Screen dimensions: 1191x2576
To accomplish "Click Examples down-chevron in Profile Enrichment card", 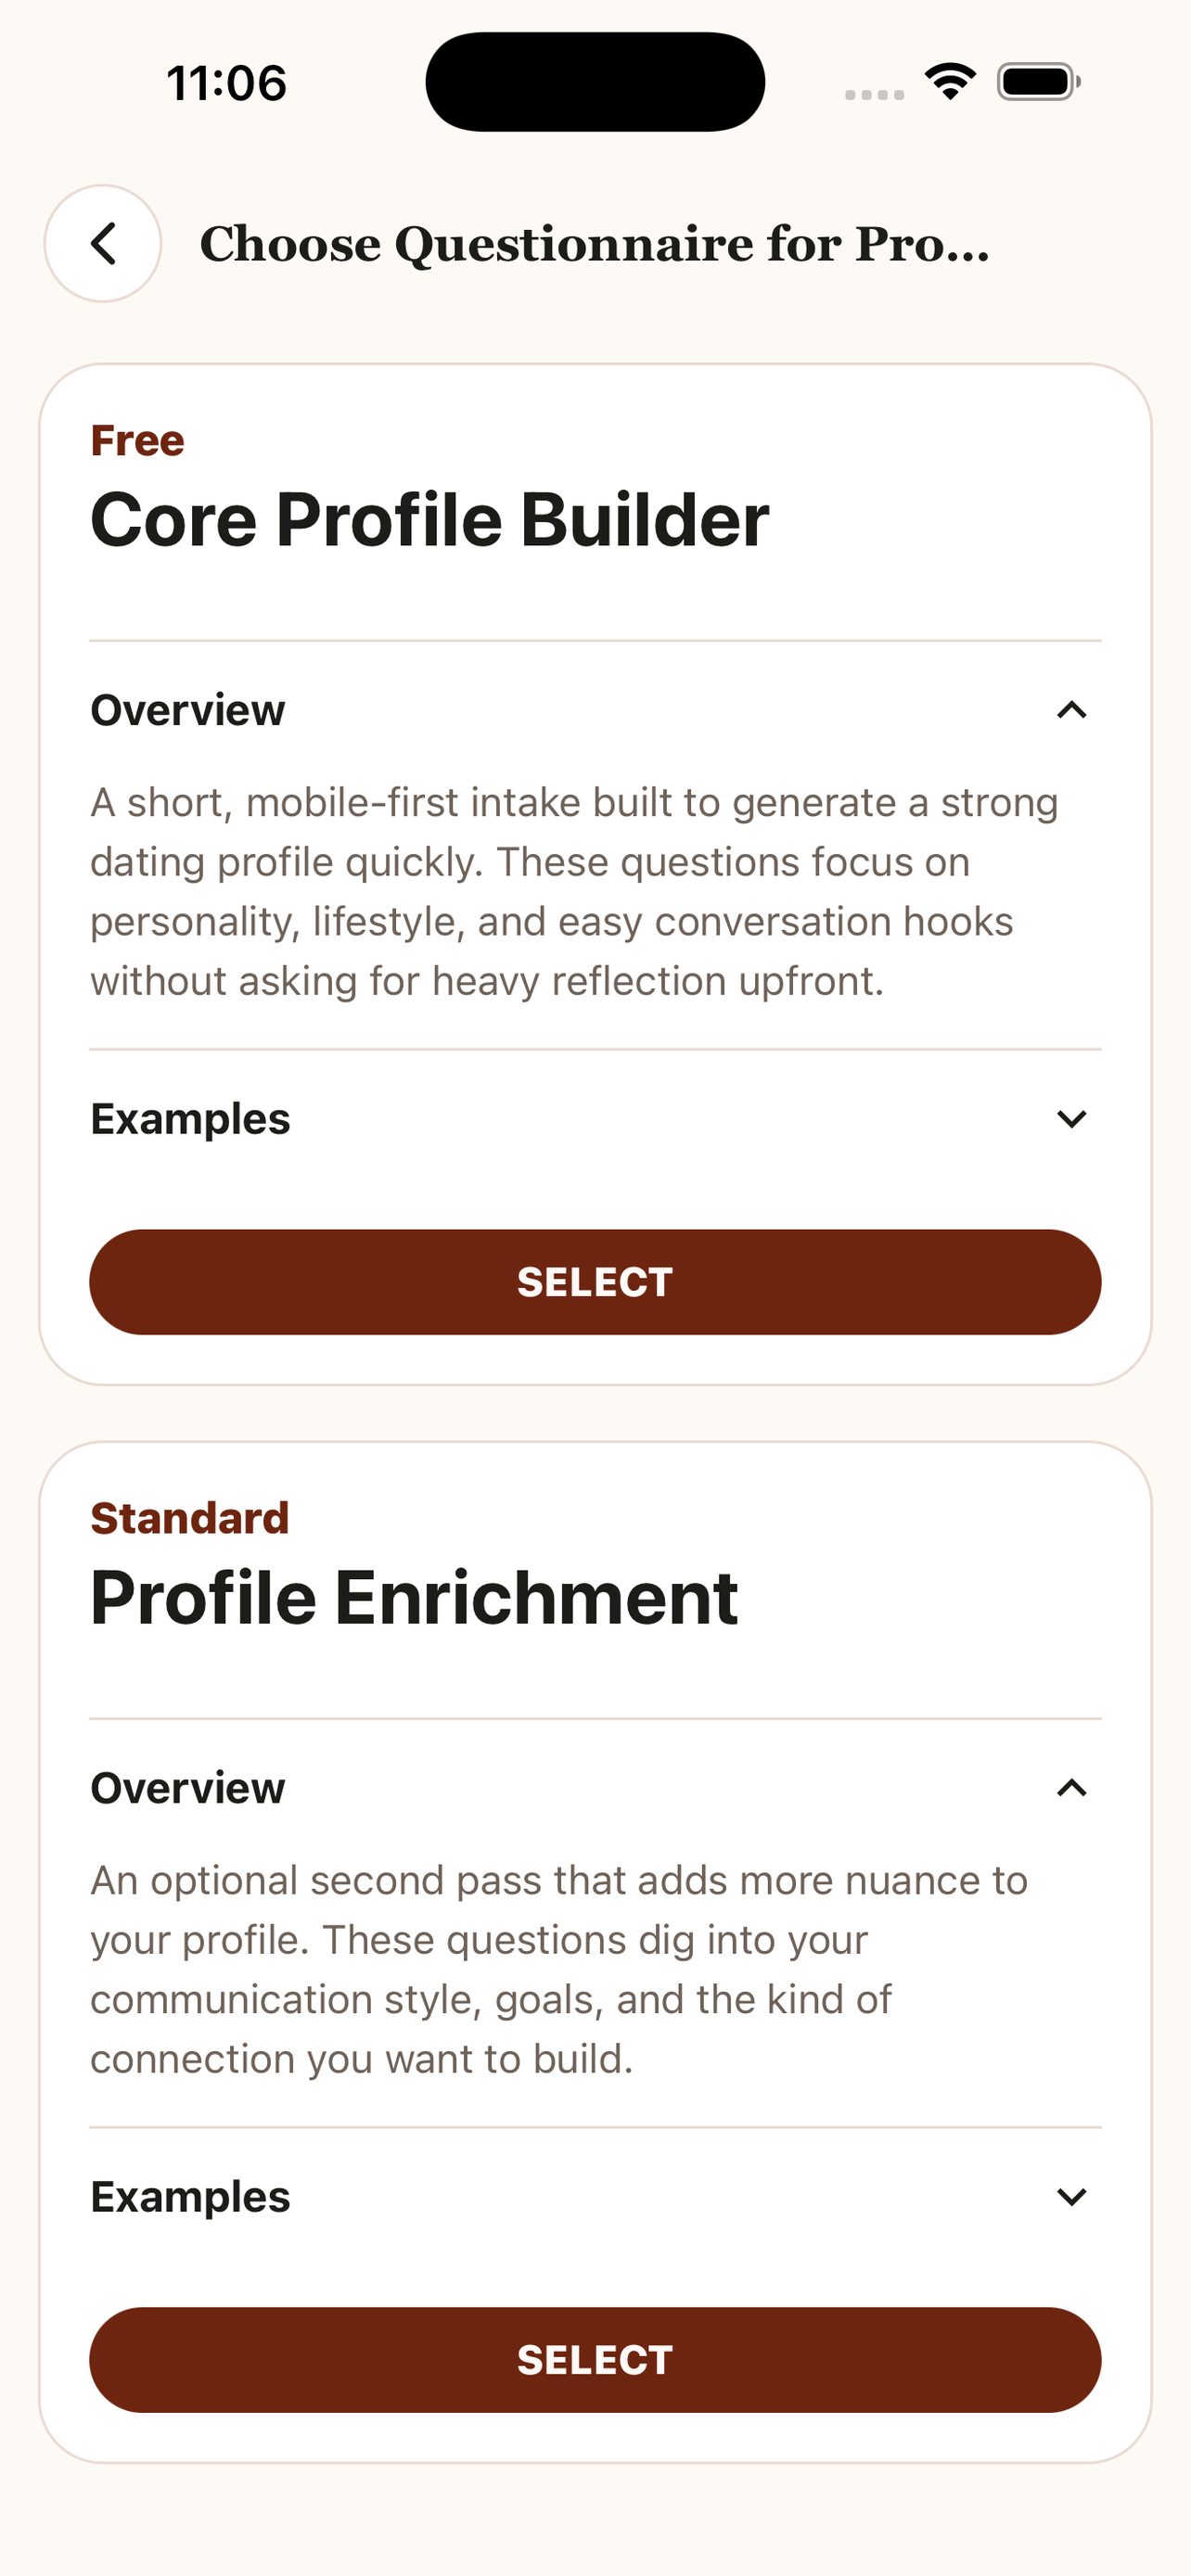I will [x=1071, y=2197].
